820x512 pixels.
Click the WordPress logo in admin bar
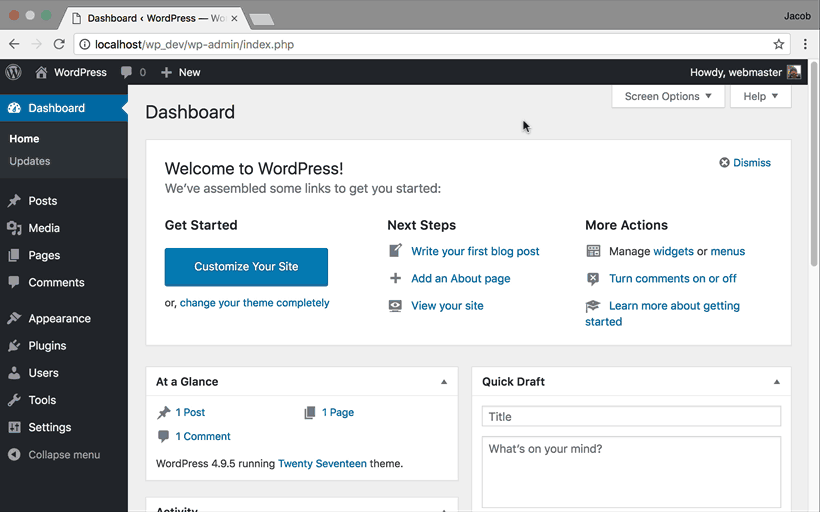point(14,72)
